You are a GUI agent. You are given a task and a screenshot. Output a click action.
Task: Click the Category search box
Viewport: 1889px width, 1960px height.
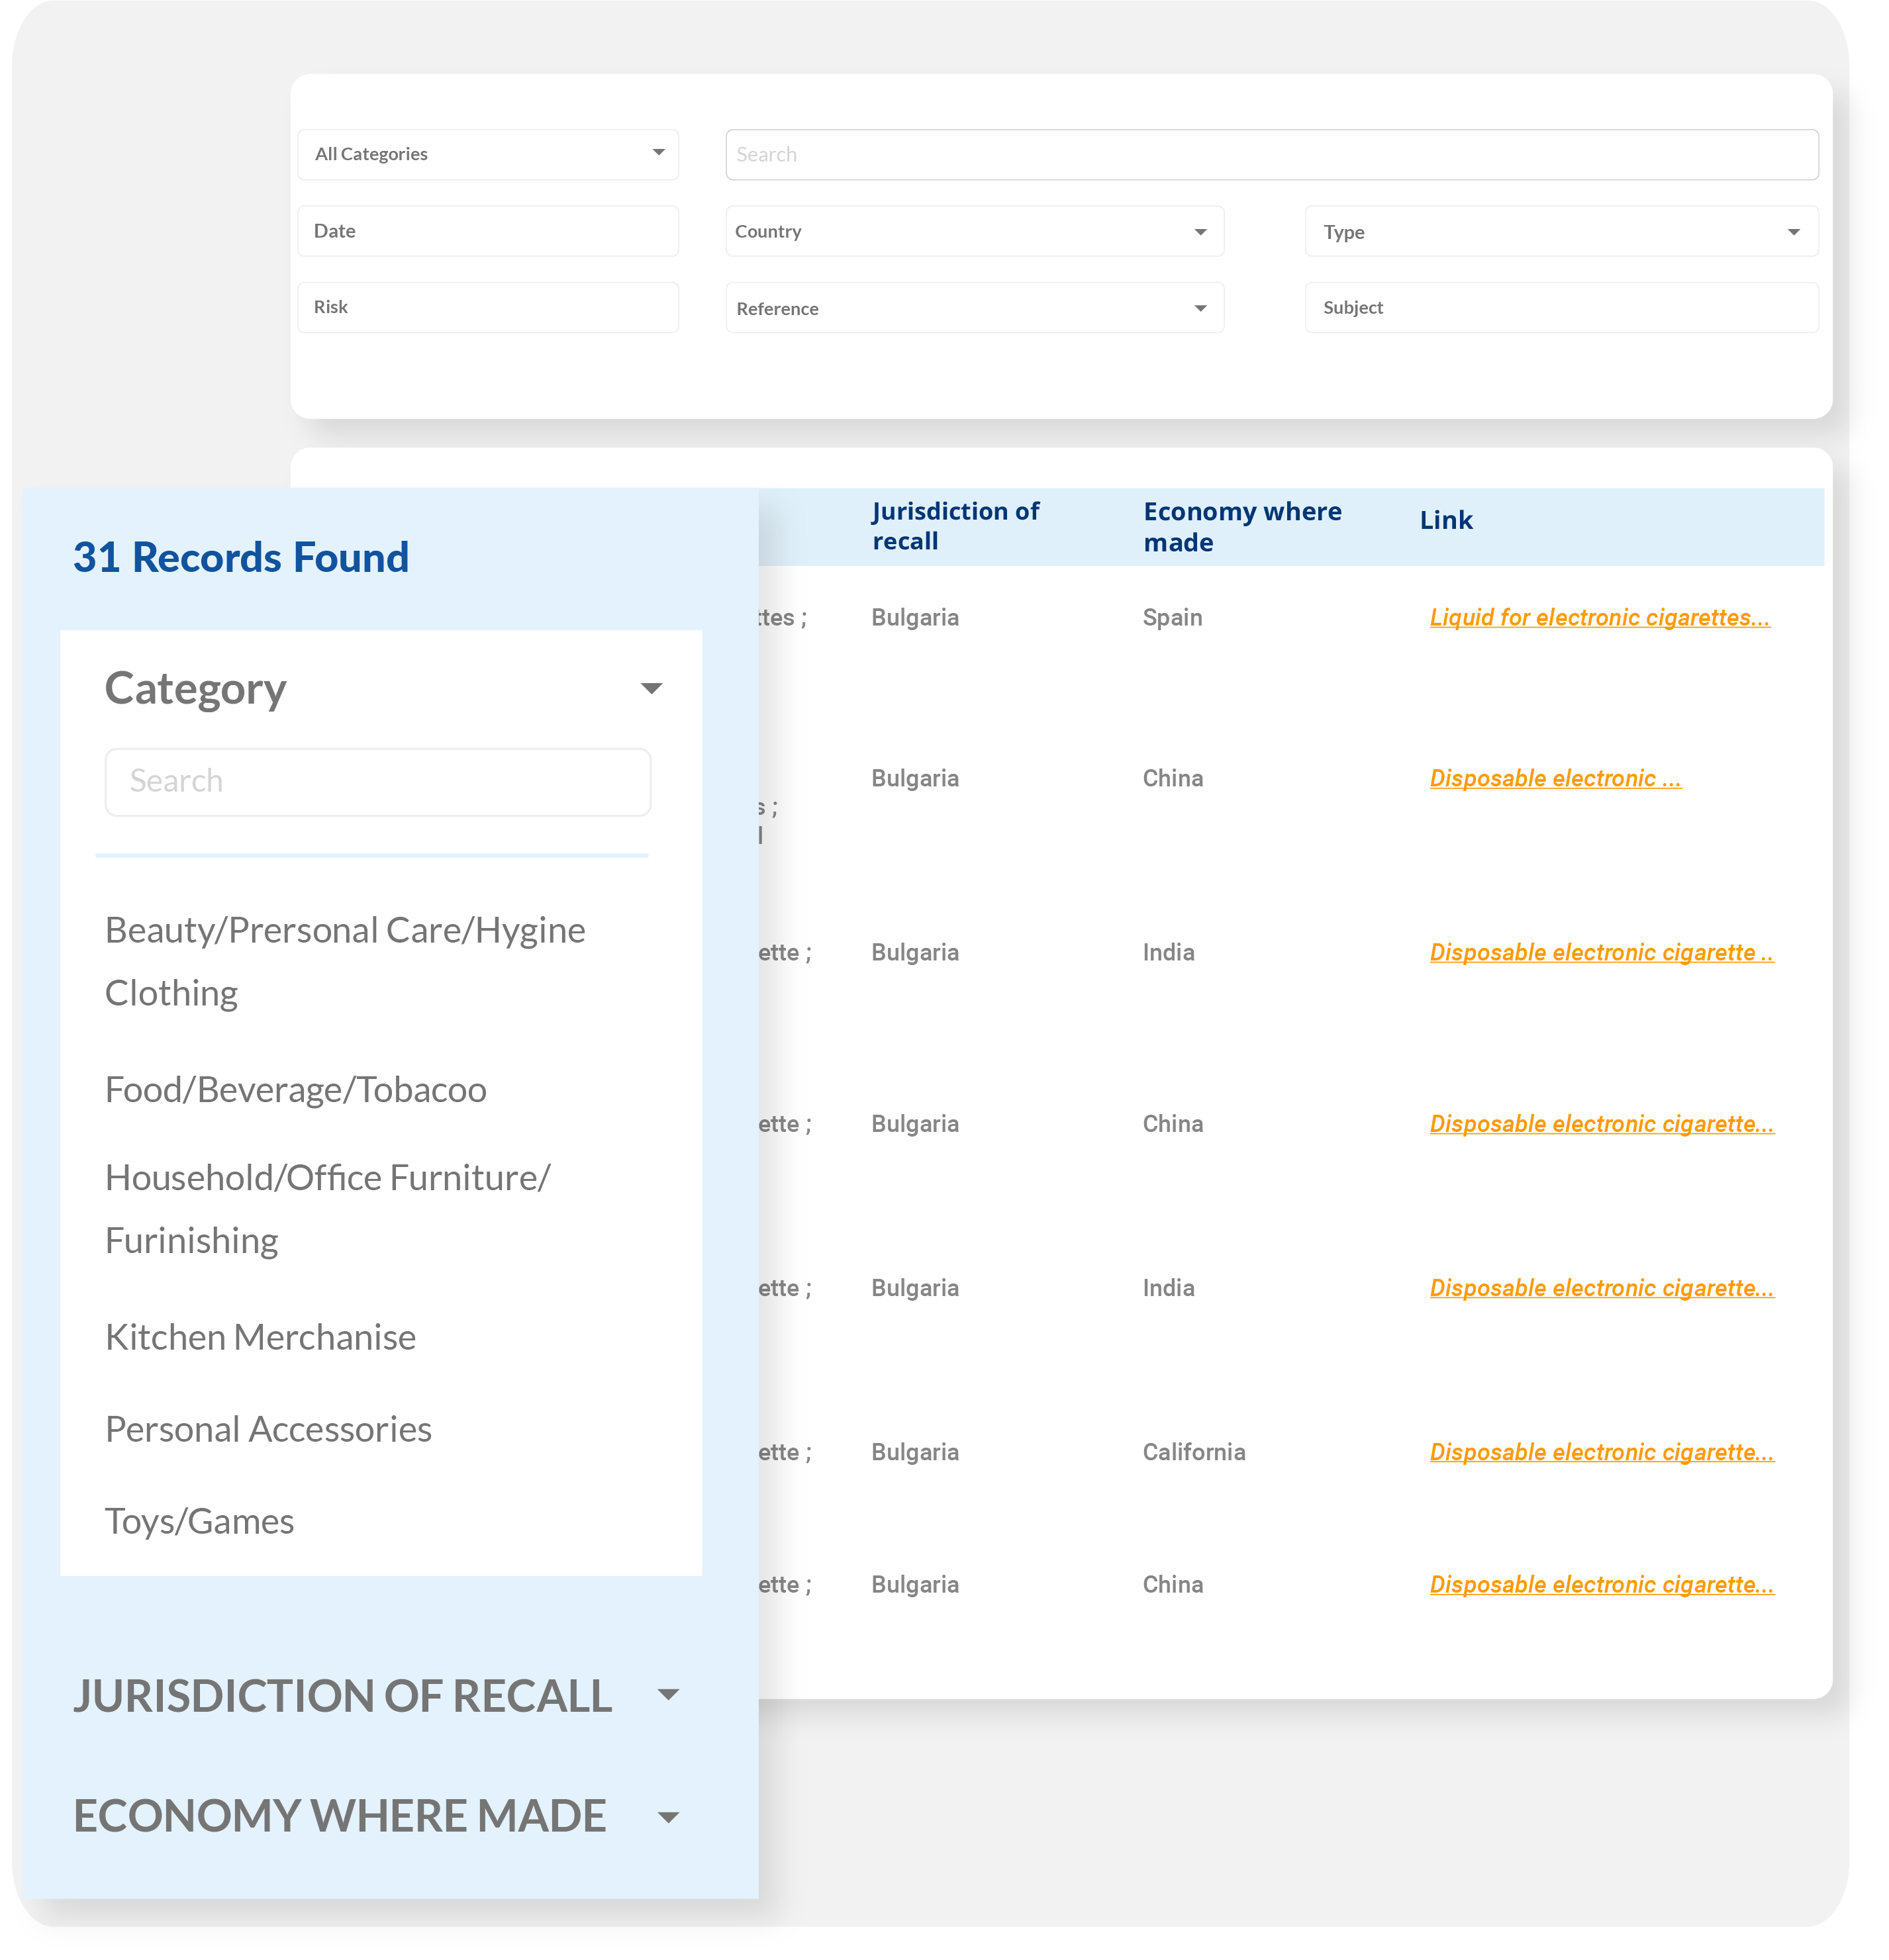pos(378,782)
